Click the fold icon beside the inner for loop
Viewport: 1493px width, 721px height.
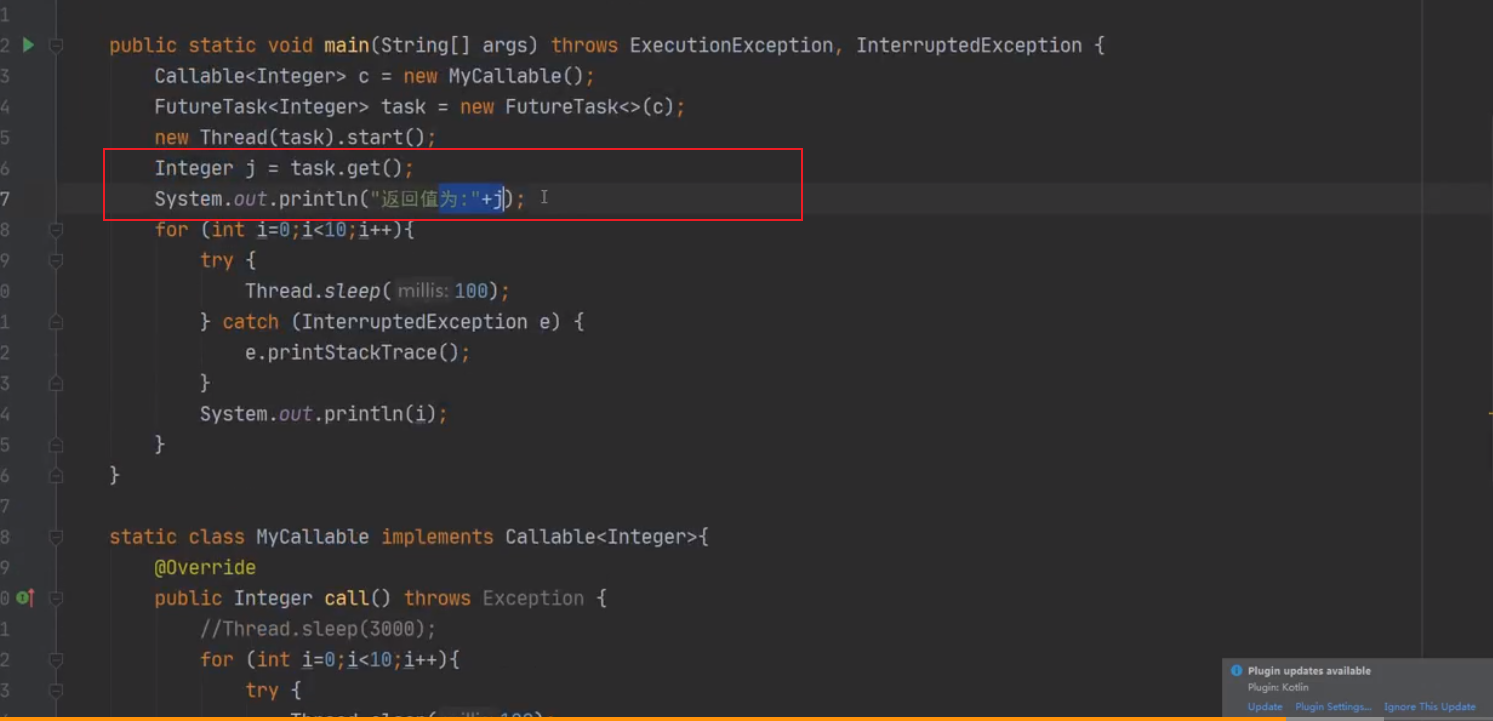click(55, 659)
